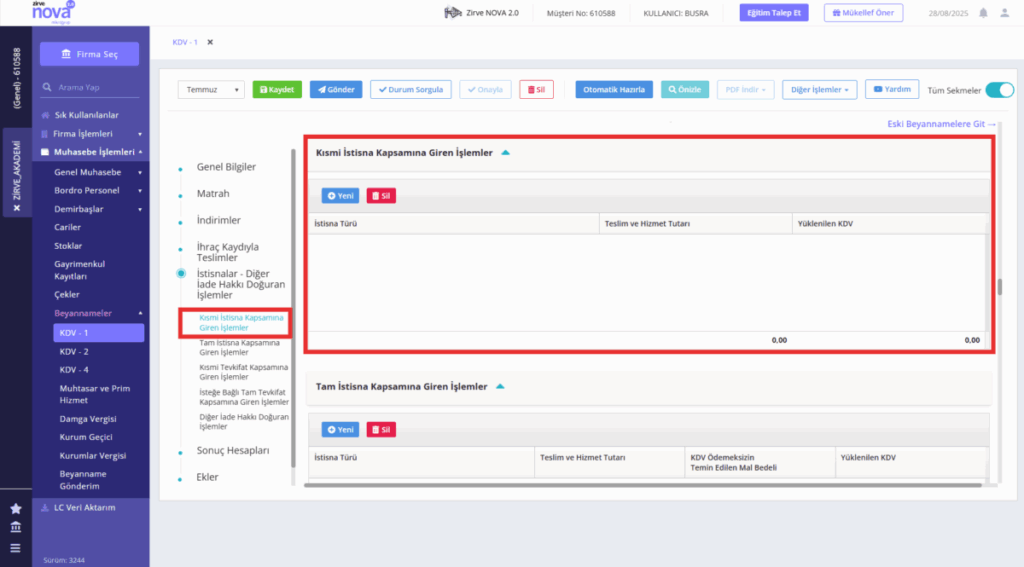The height and width of the screenshot is (567, 1024).
Task: Select the İstisnalar - Diğer İade Hakkı step marker
Action: point(181,273)
